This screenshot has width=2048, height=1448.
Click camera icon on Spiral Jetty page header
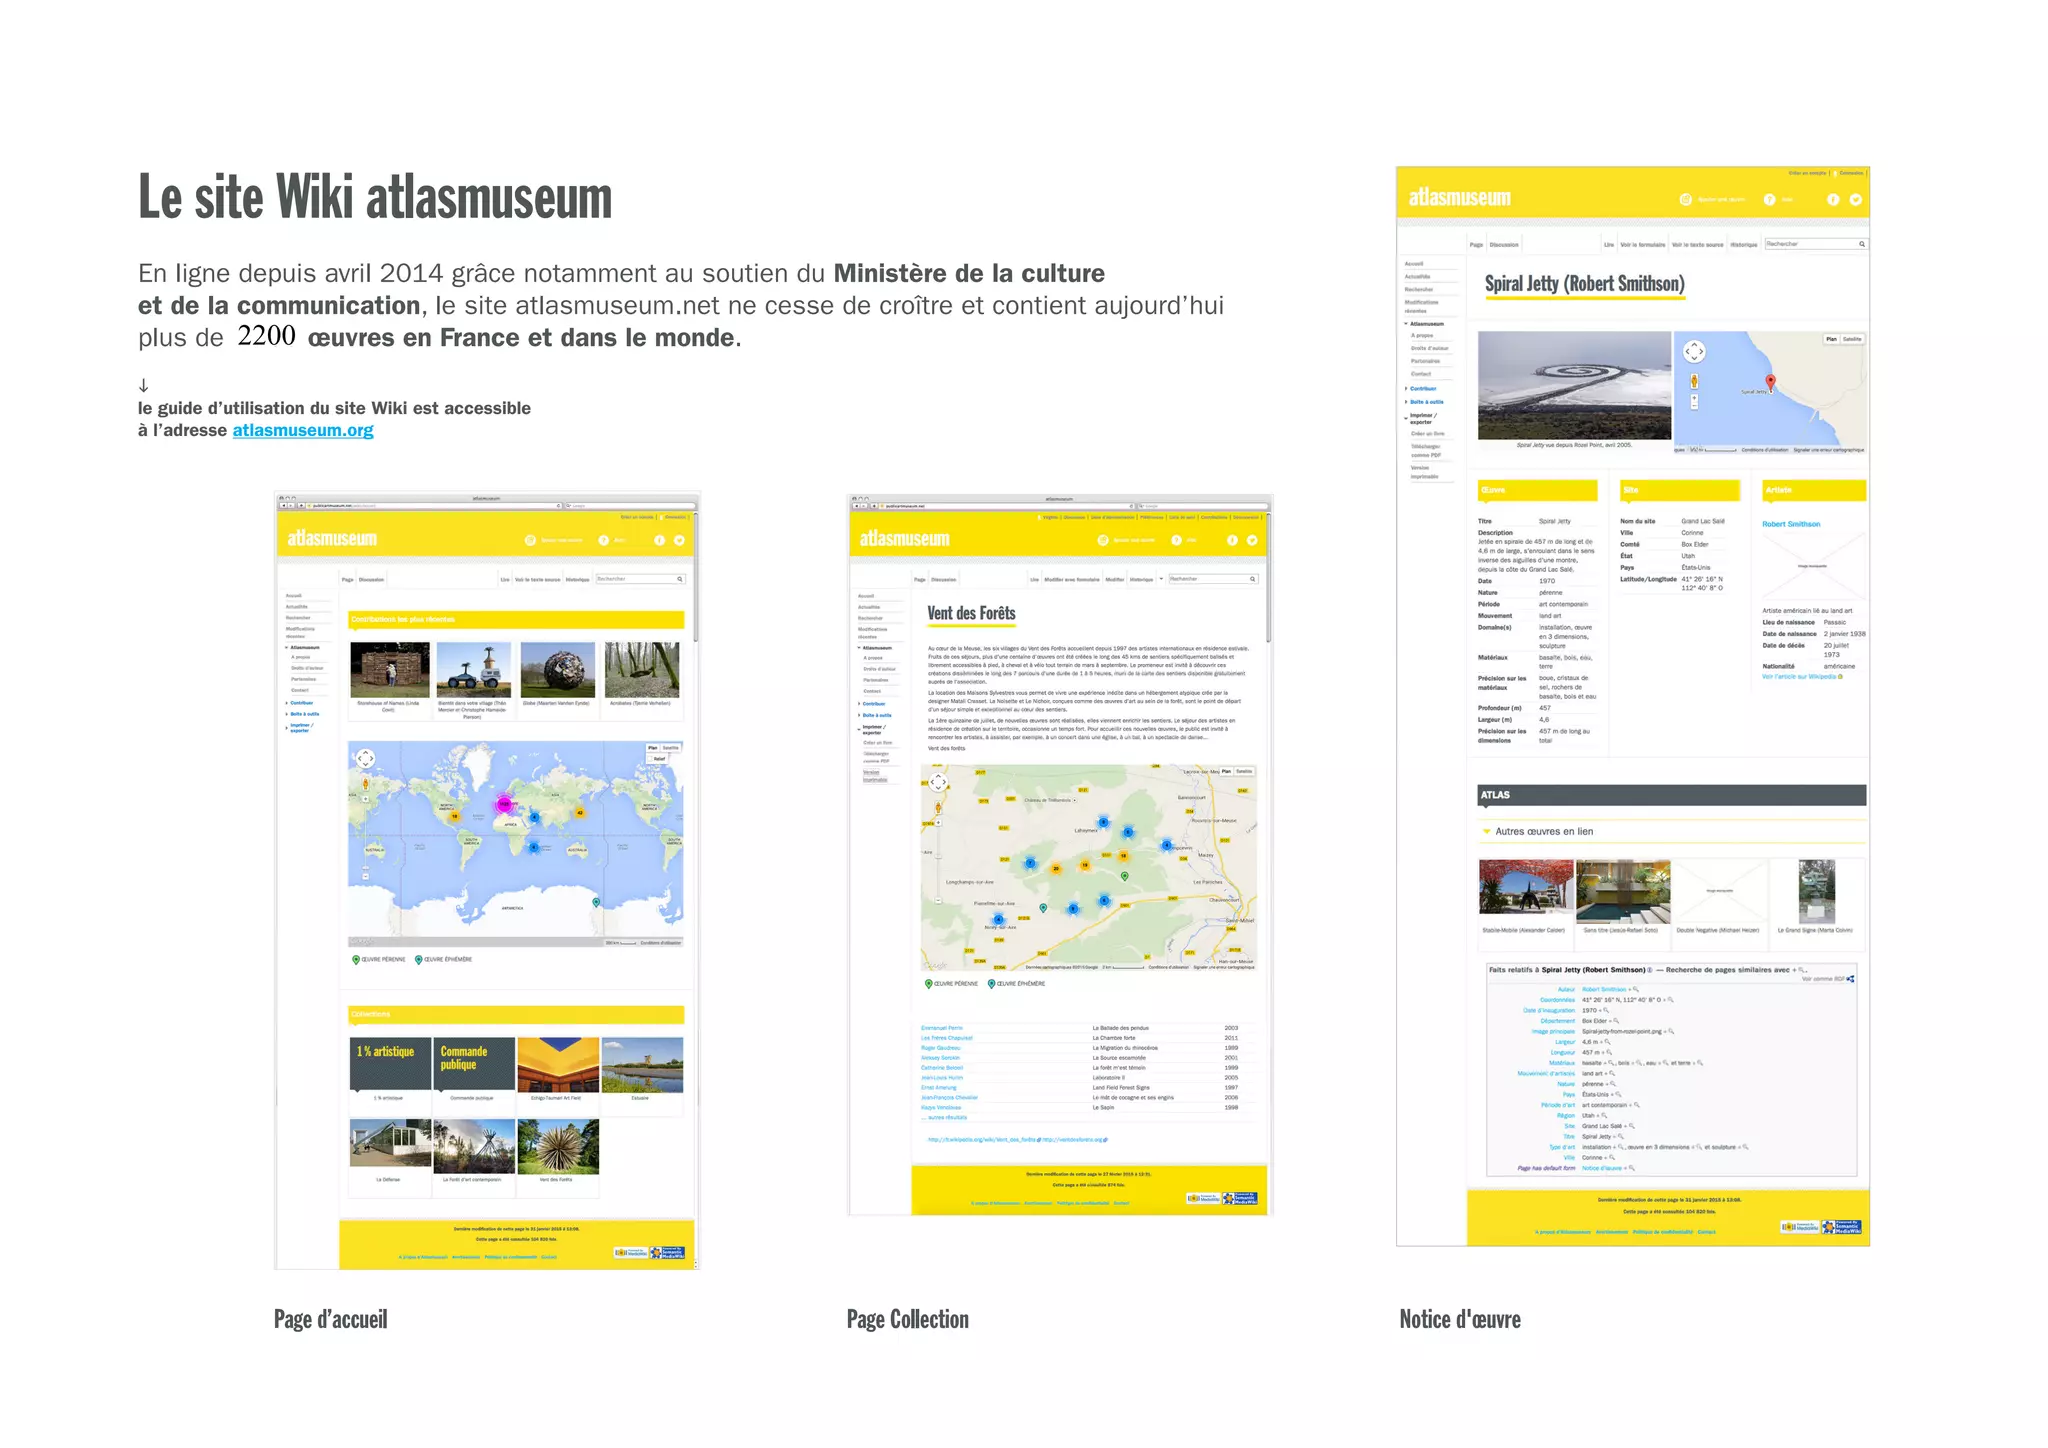pyautogui.click(x=1685, y=200)
